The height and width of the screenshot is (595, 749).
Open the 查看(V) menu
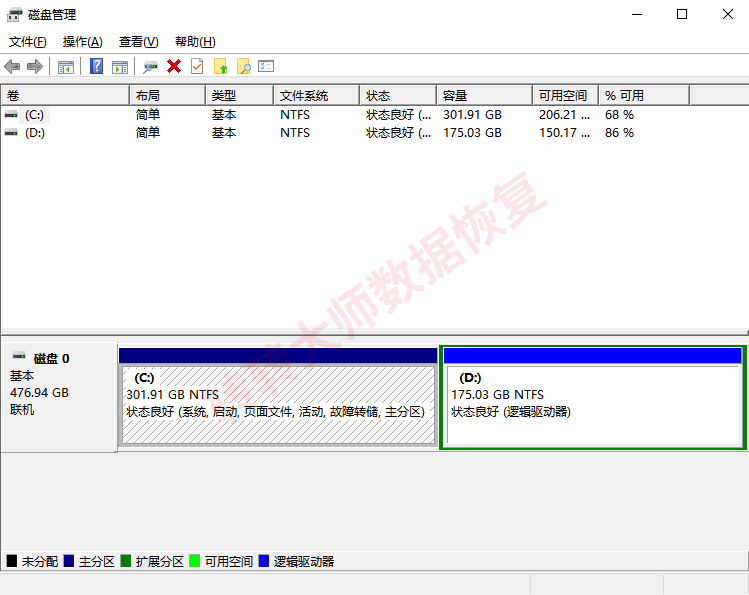pos(138,42)
